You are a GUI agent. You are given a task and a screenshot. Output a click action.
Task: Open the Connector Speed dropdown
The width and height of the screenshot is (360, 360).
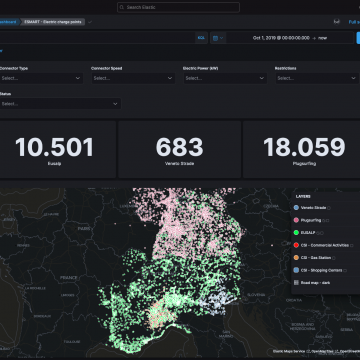(x=133, y=78)
